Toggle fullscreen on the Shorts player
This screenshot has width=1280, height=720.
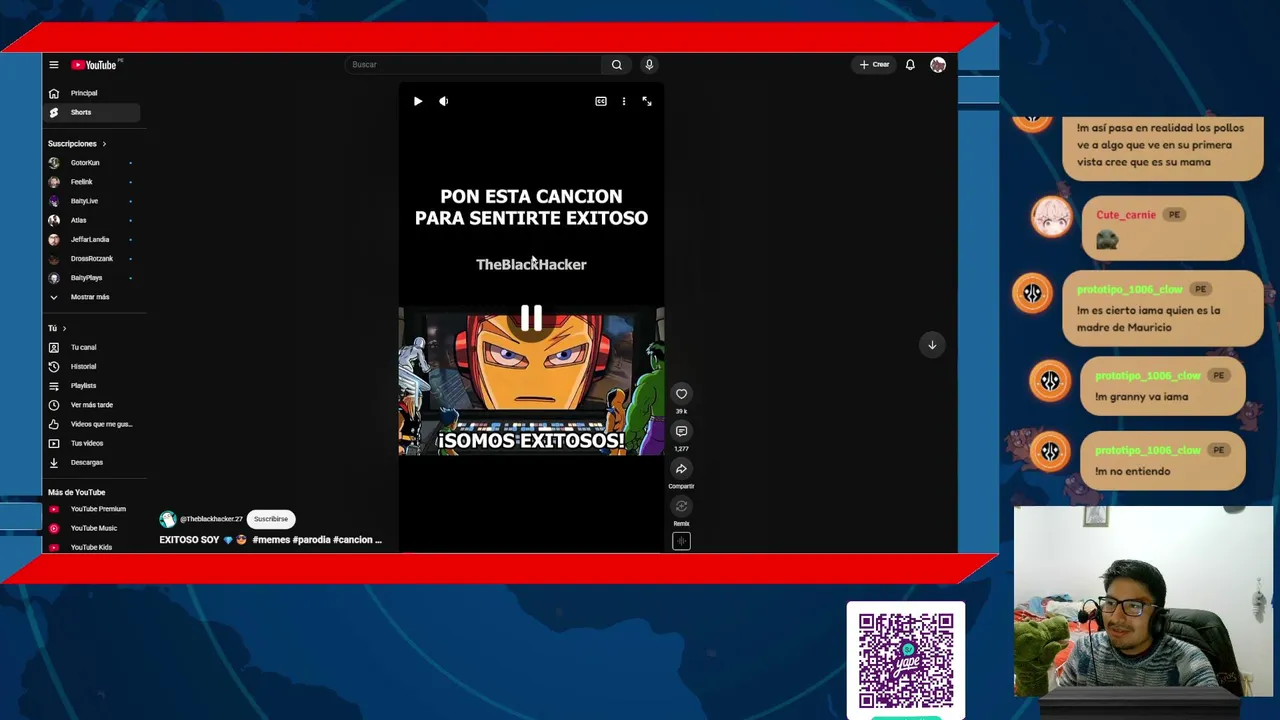pyautogui.click(x=647, y=101)
